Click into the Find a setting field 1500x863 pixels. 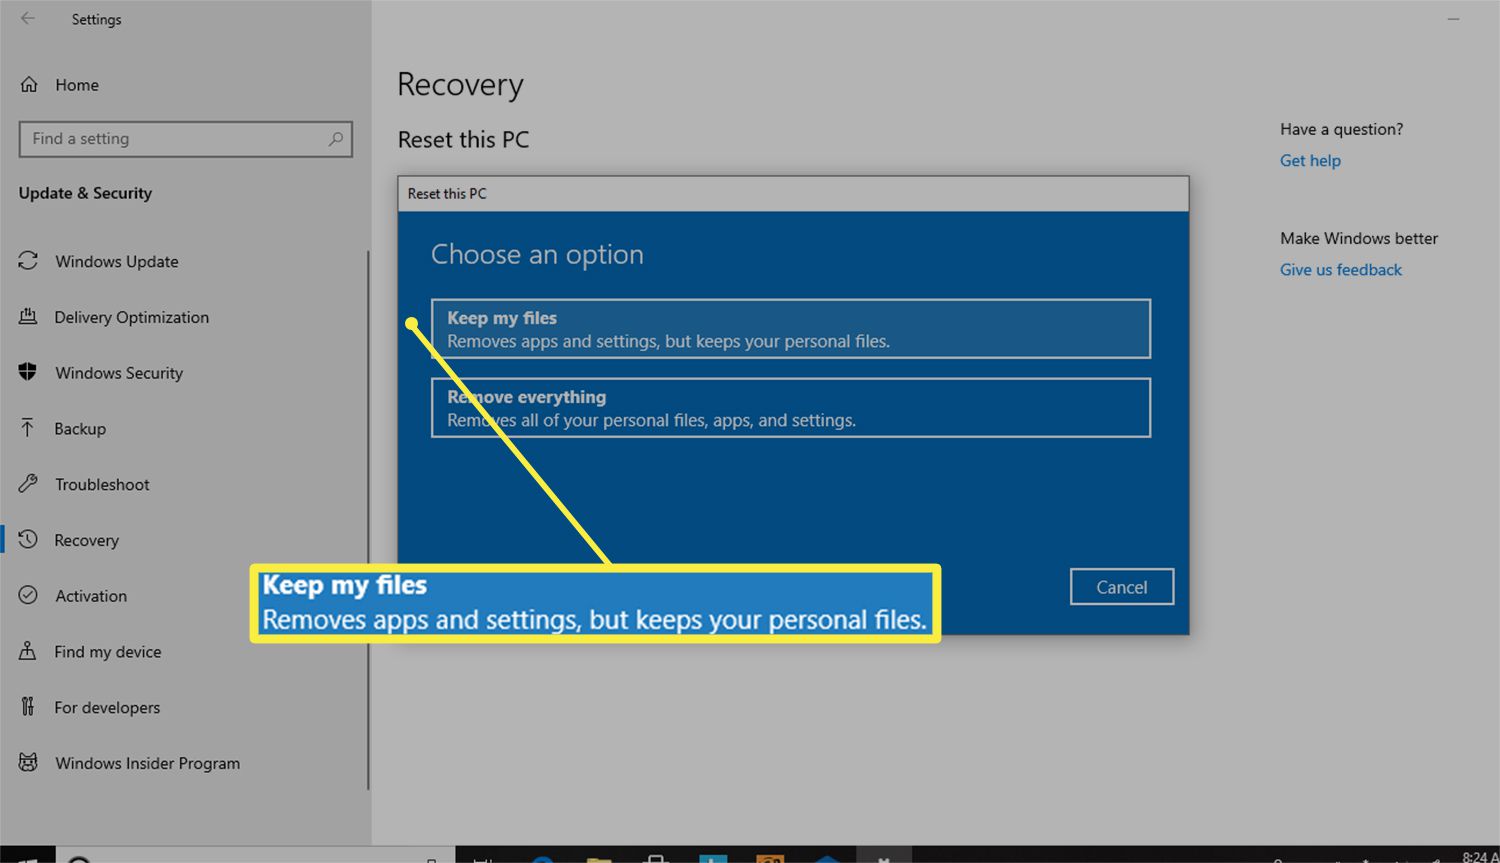[x=170, y=139]
